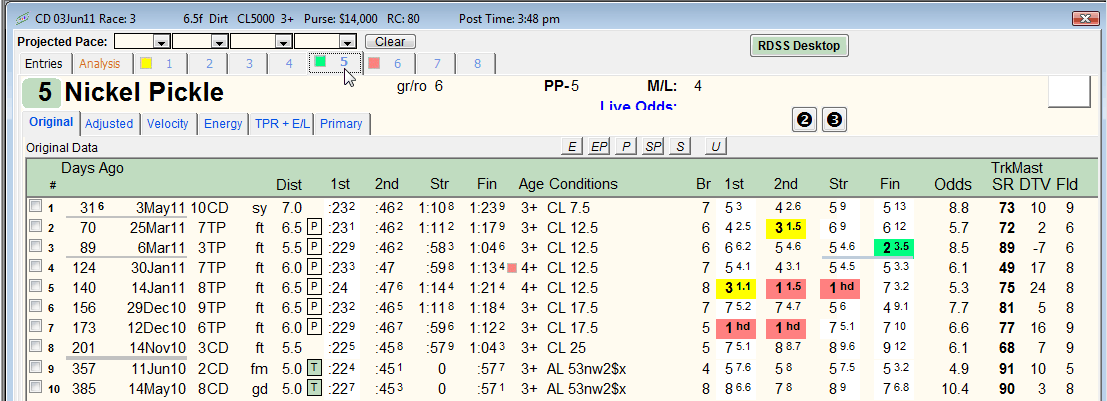Select horse tab 8
Image resolution: width=1107 pixels, height=401 pixels.
pyautogui.click(x=477, y=64)
